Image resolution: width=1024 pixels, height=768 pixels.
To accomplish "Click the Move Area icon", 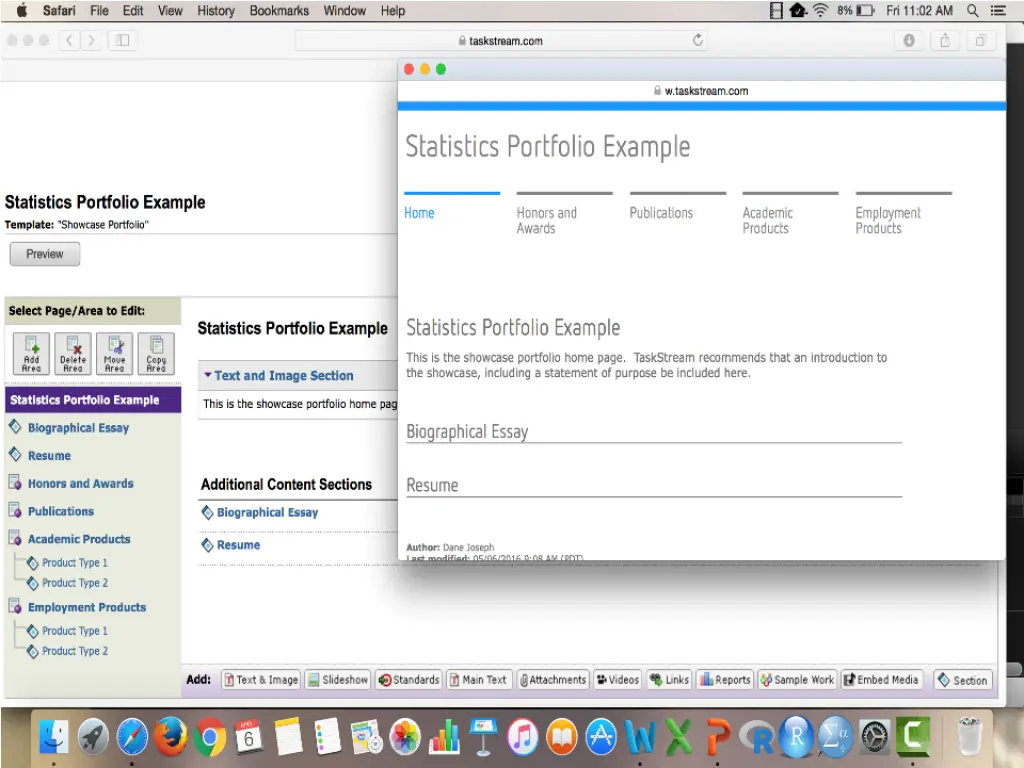I will pyautogui.click(x=114, y=353).
